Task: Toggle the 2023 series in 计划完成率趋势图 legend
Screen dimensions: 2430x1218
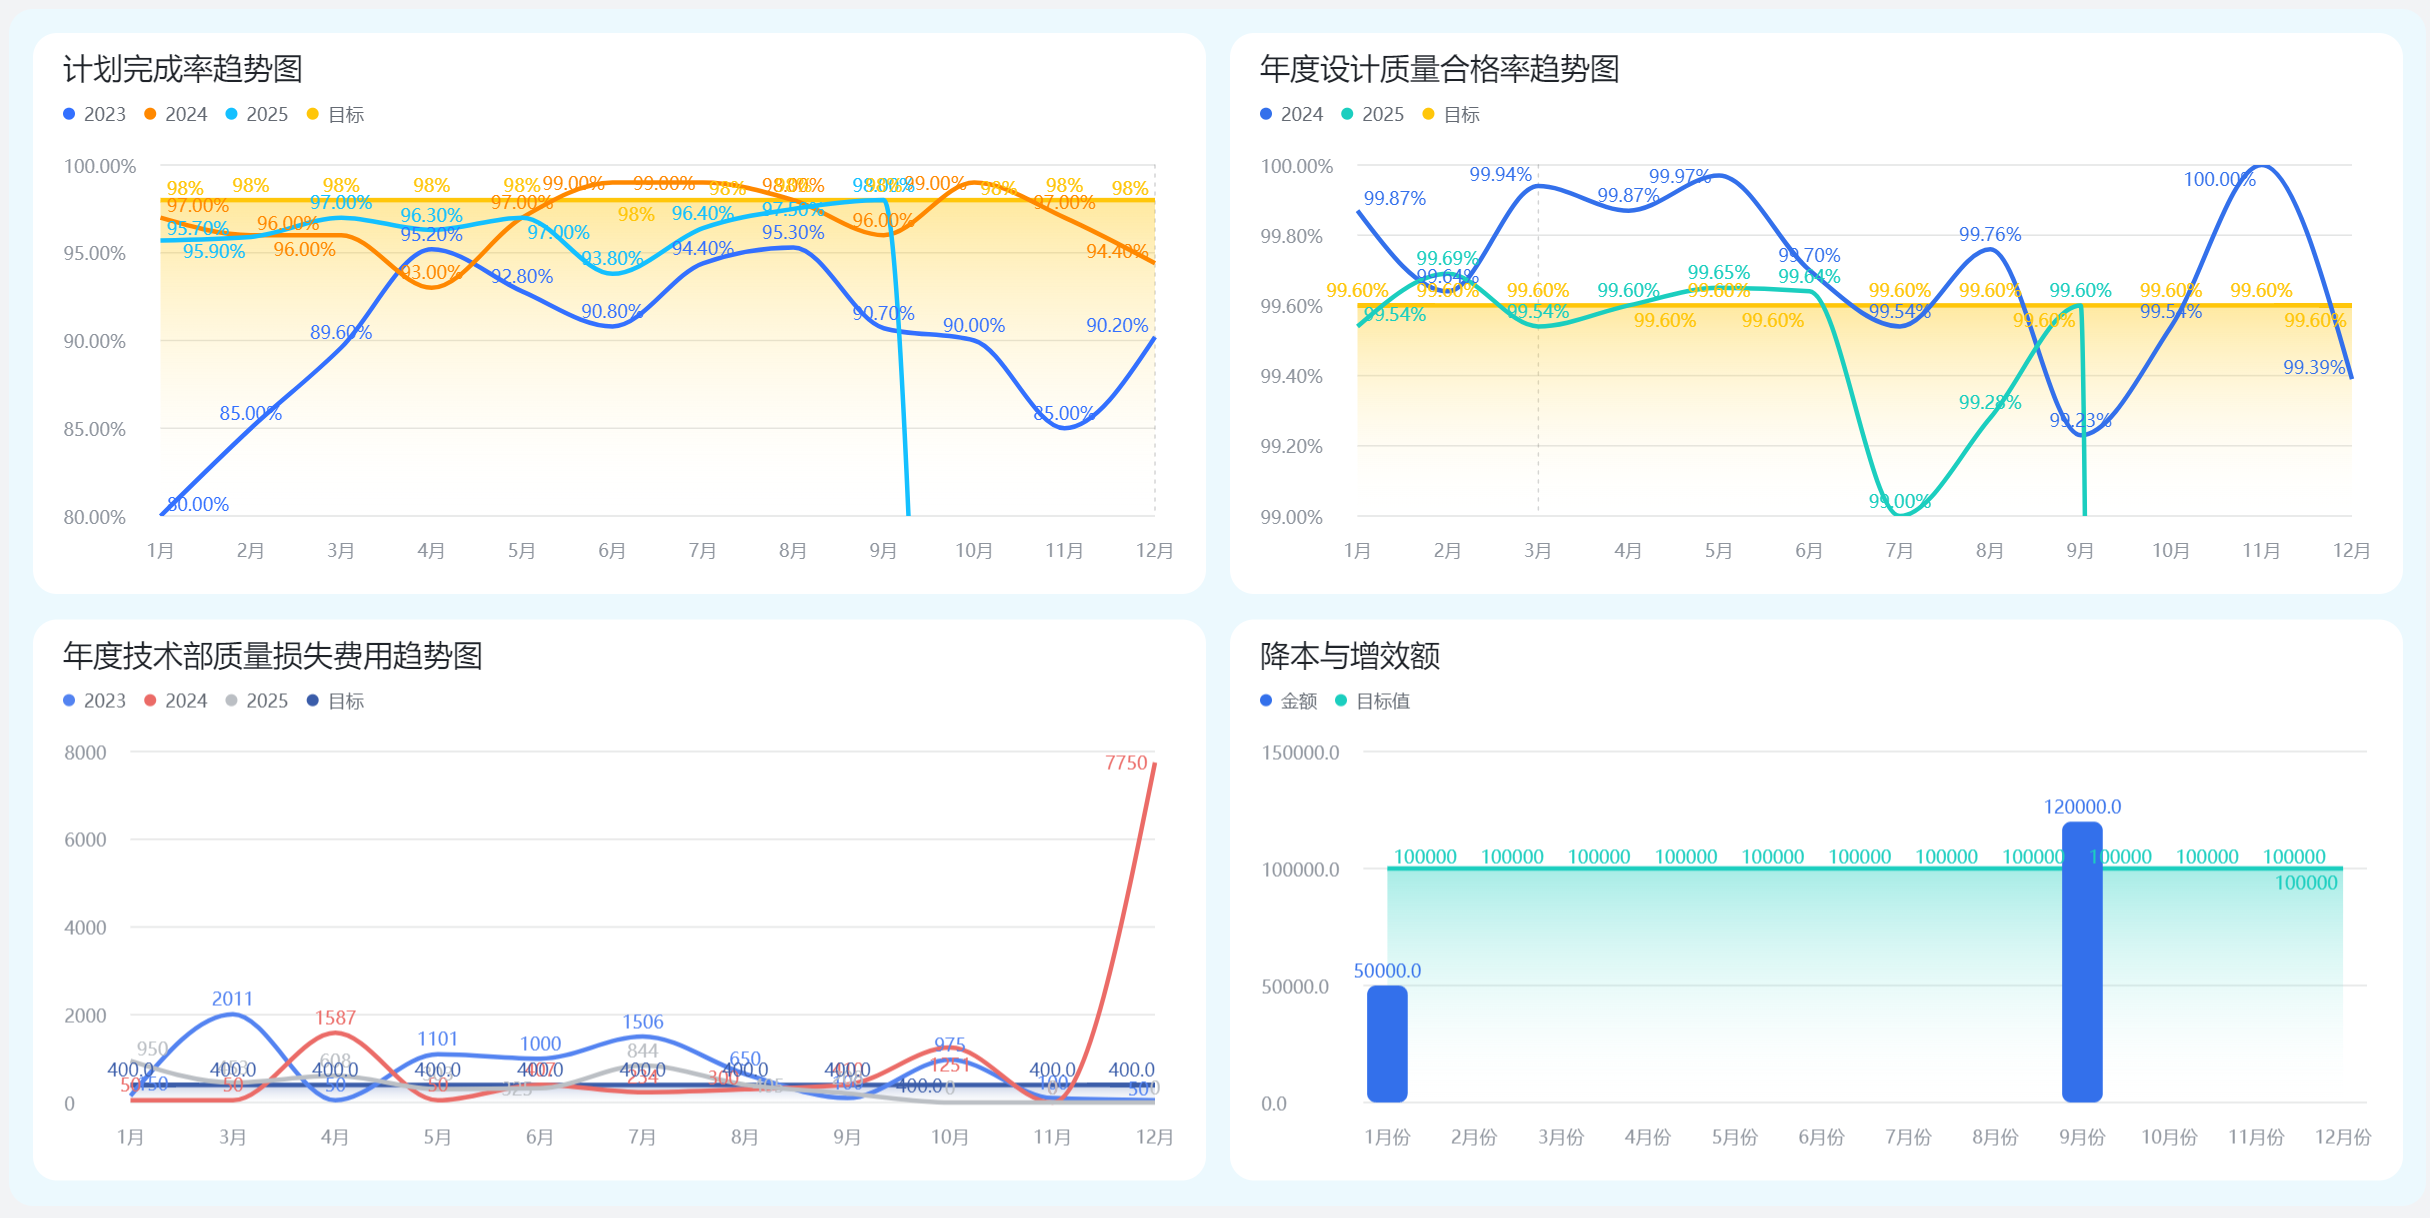Action: click(x=69, y=114)
